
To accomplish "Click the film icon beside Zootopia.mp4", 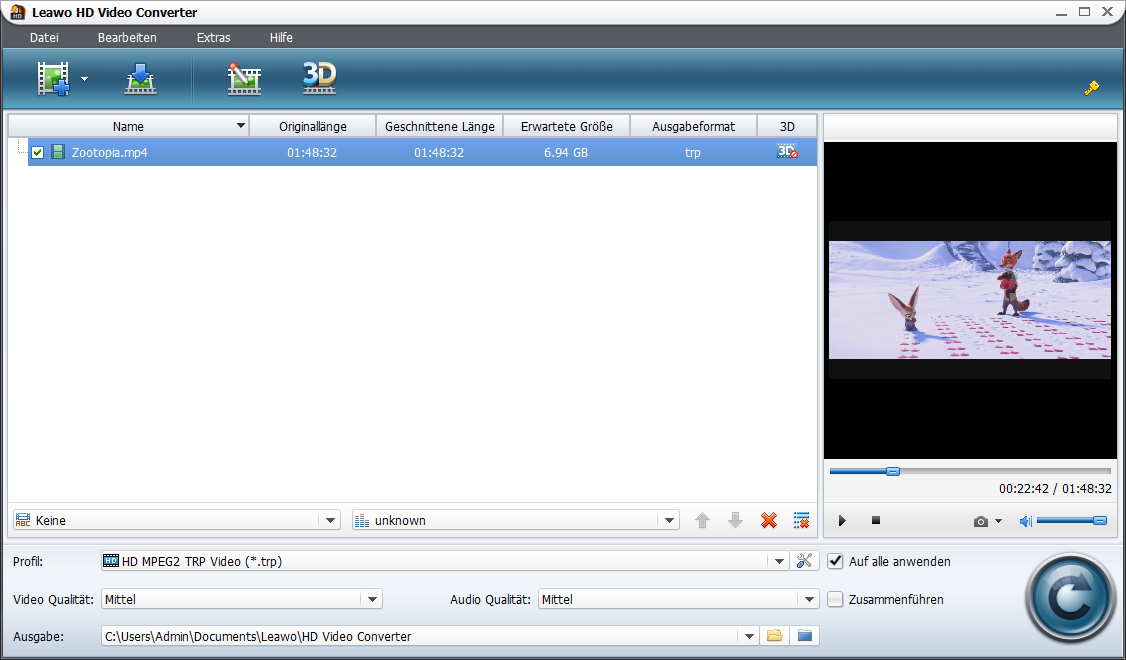I will pyautogui.click(x=57, y=152).
